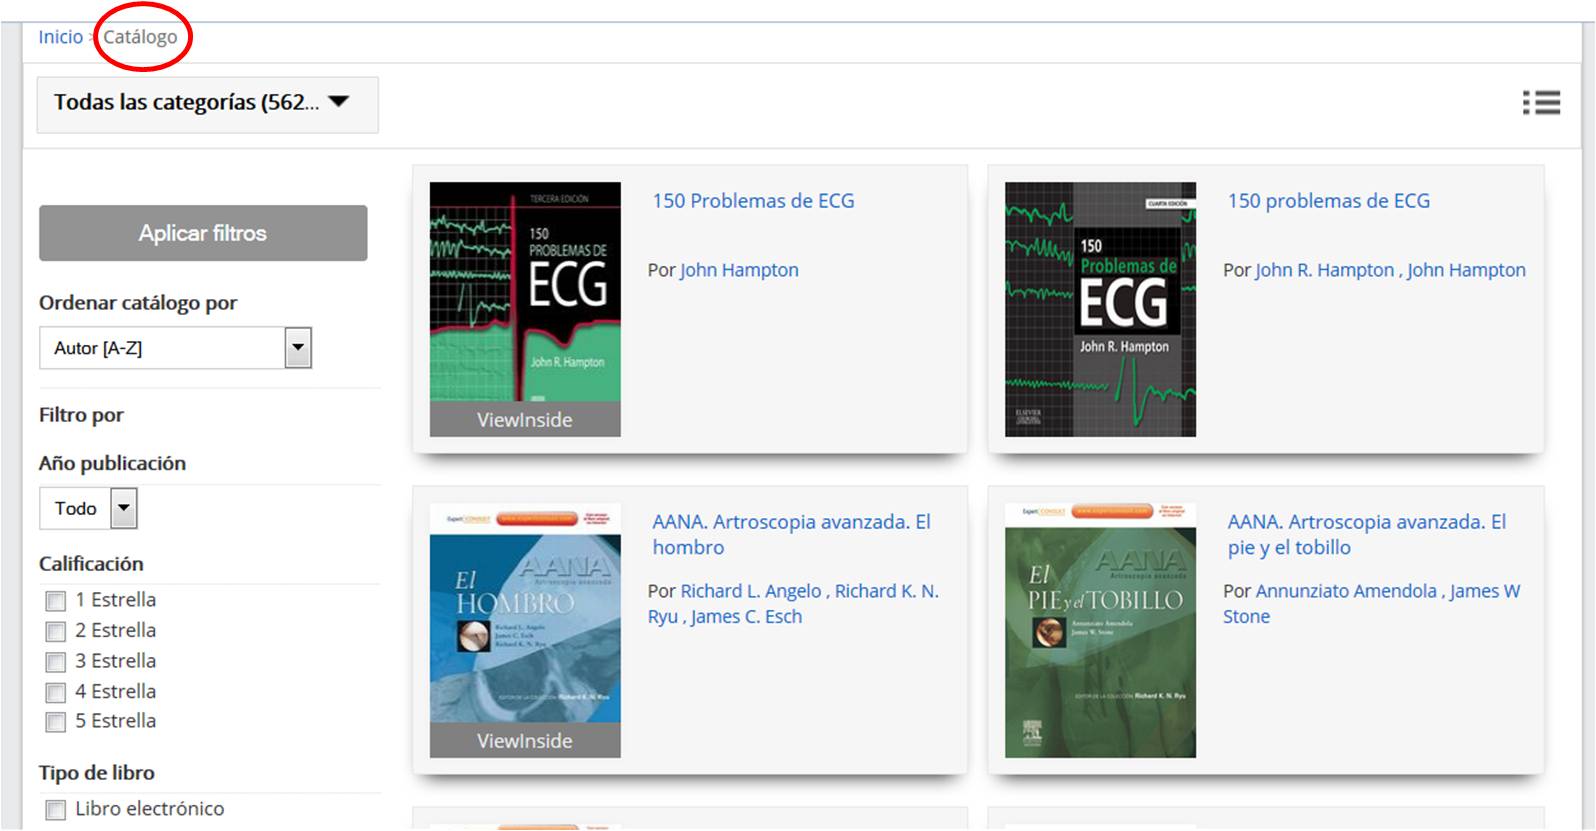Viewport: 1596px width, 831px height.
Task: Open author link Annunziato Amendola
Action: click(x=1345, y=591)
